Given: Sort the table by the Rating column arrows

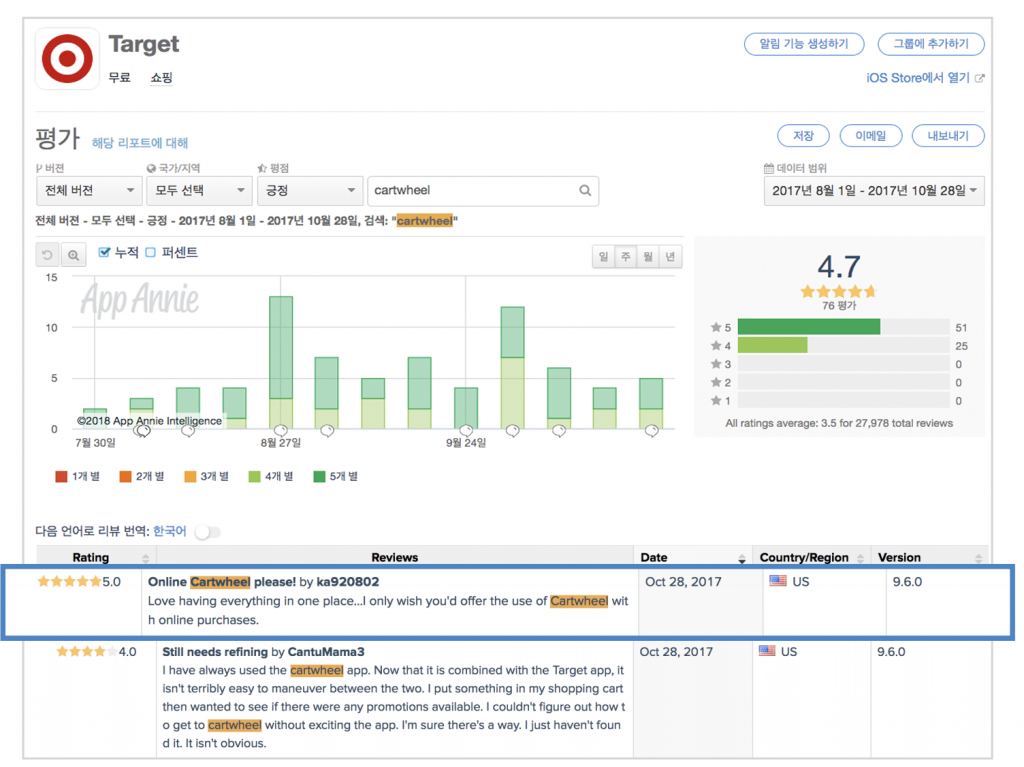Looking at the screenshot, I should point(145,558).
